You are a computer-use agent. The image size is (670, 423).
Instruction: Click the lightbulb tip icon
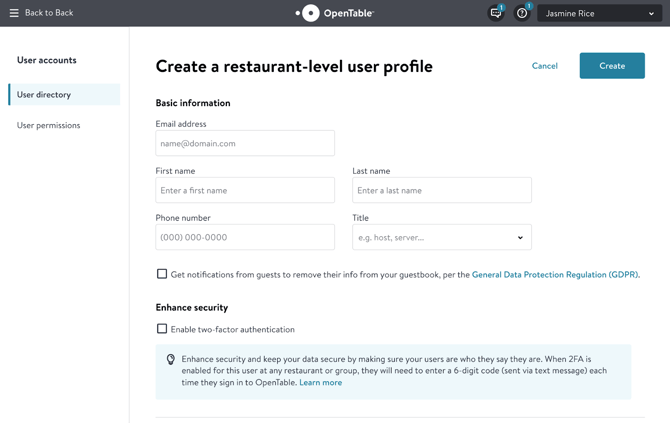tap(171, 359)
